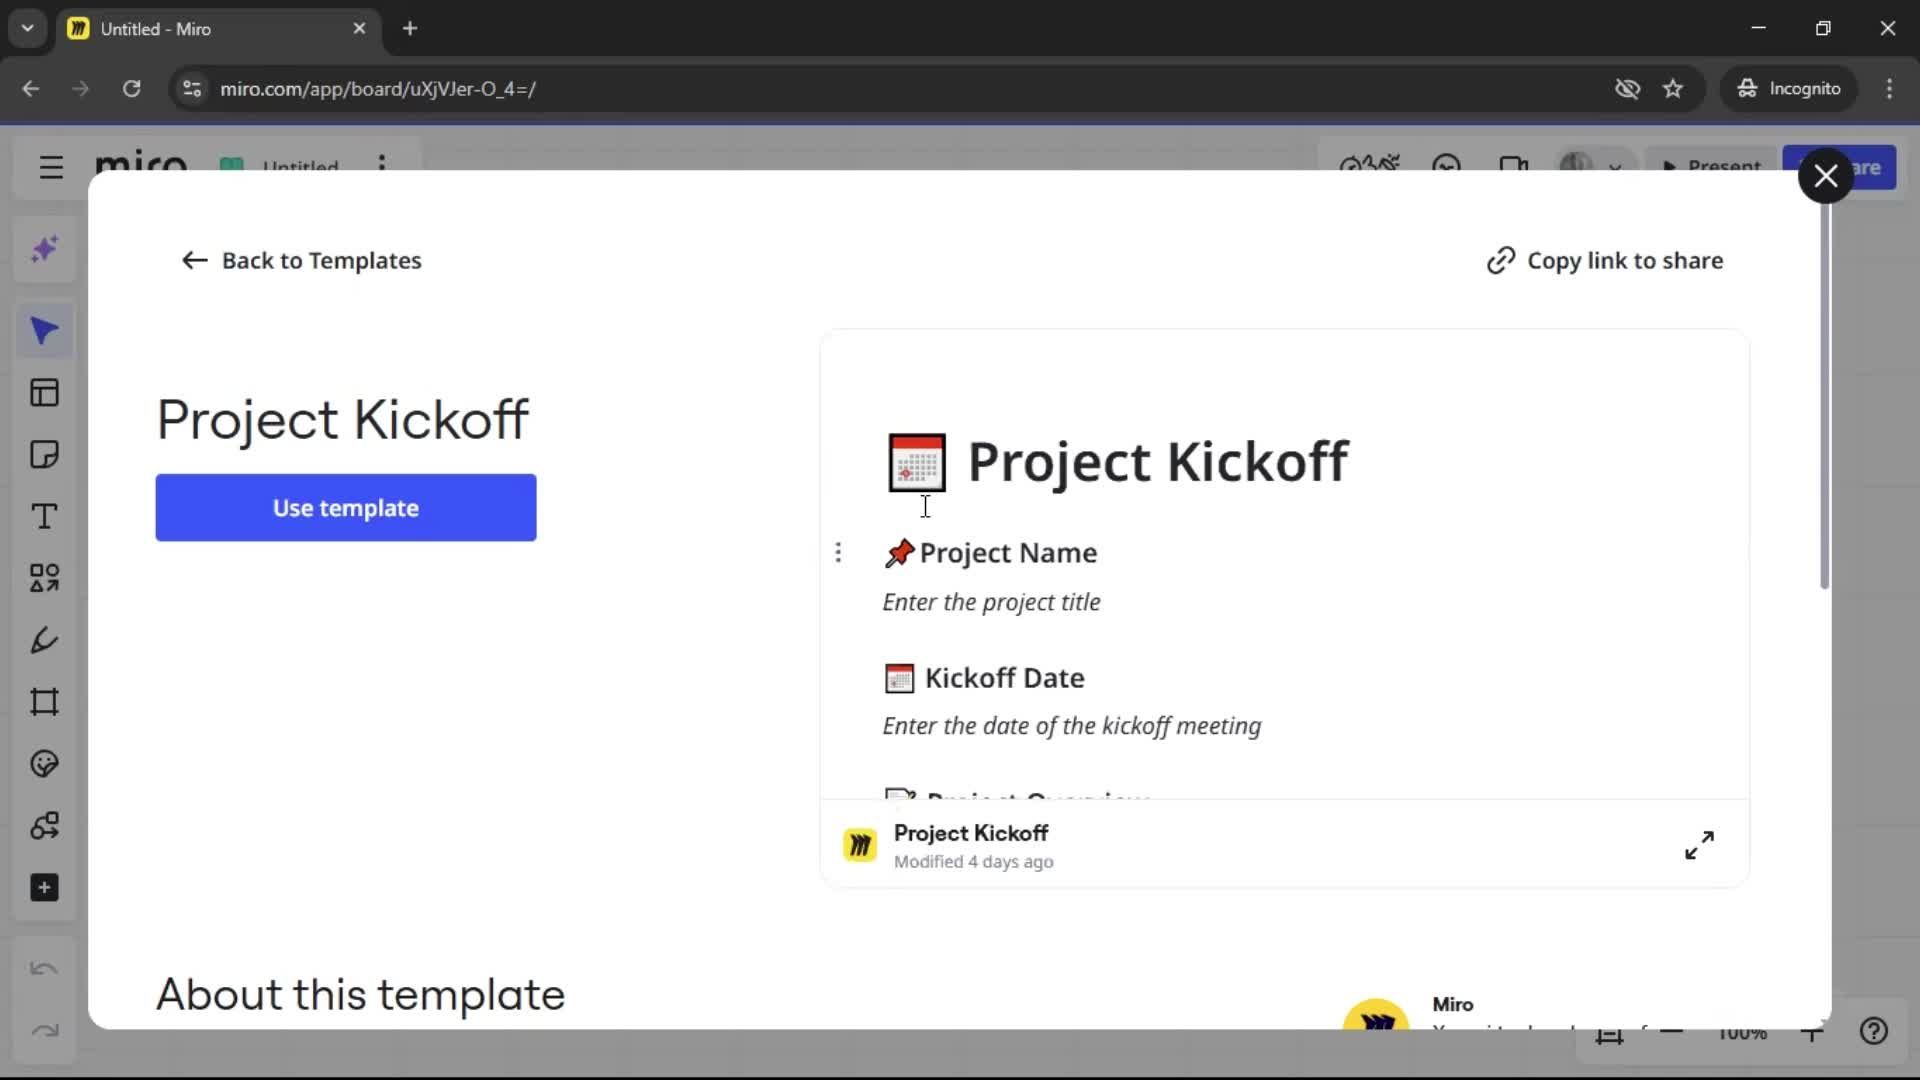Open the Stickers and emojis tool
1920x1080 pixels.
(x=44, y=764)
